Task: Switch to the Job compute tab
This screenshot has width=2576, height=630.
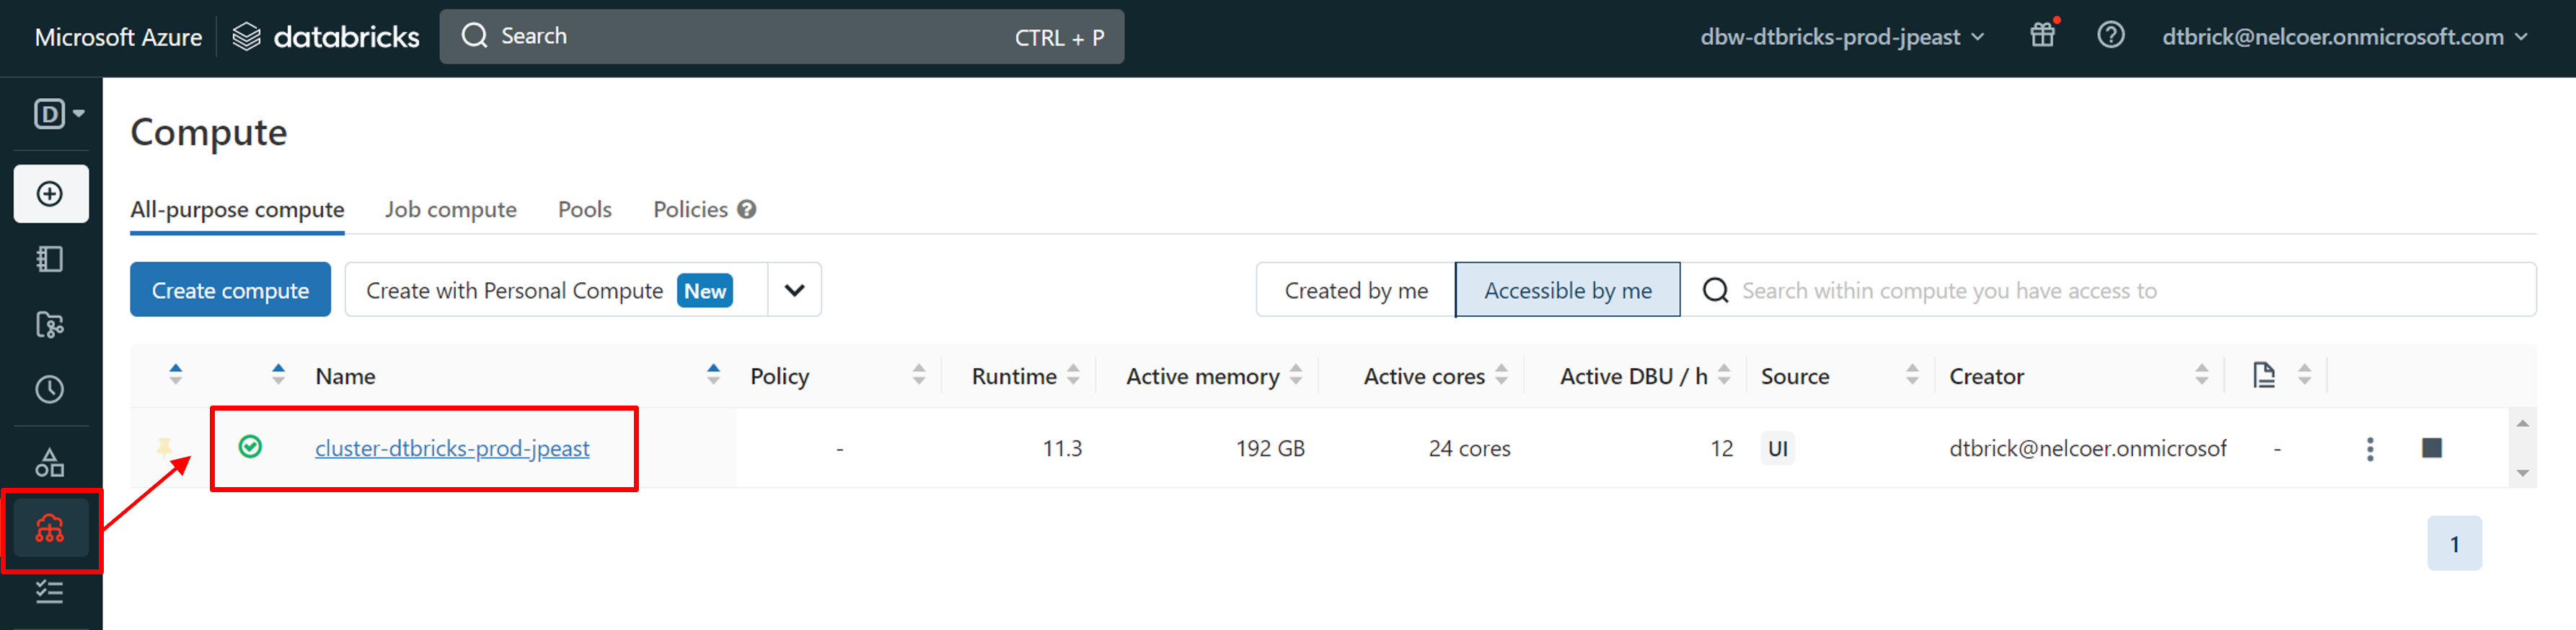Action: pyautogui.click(x=450, y=210)
